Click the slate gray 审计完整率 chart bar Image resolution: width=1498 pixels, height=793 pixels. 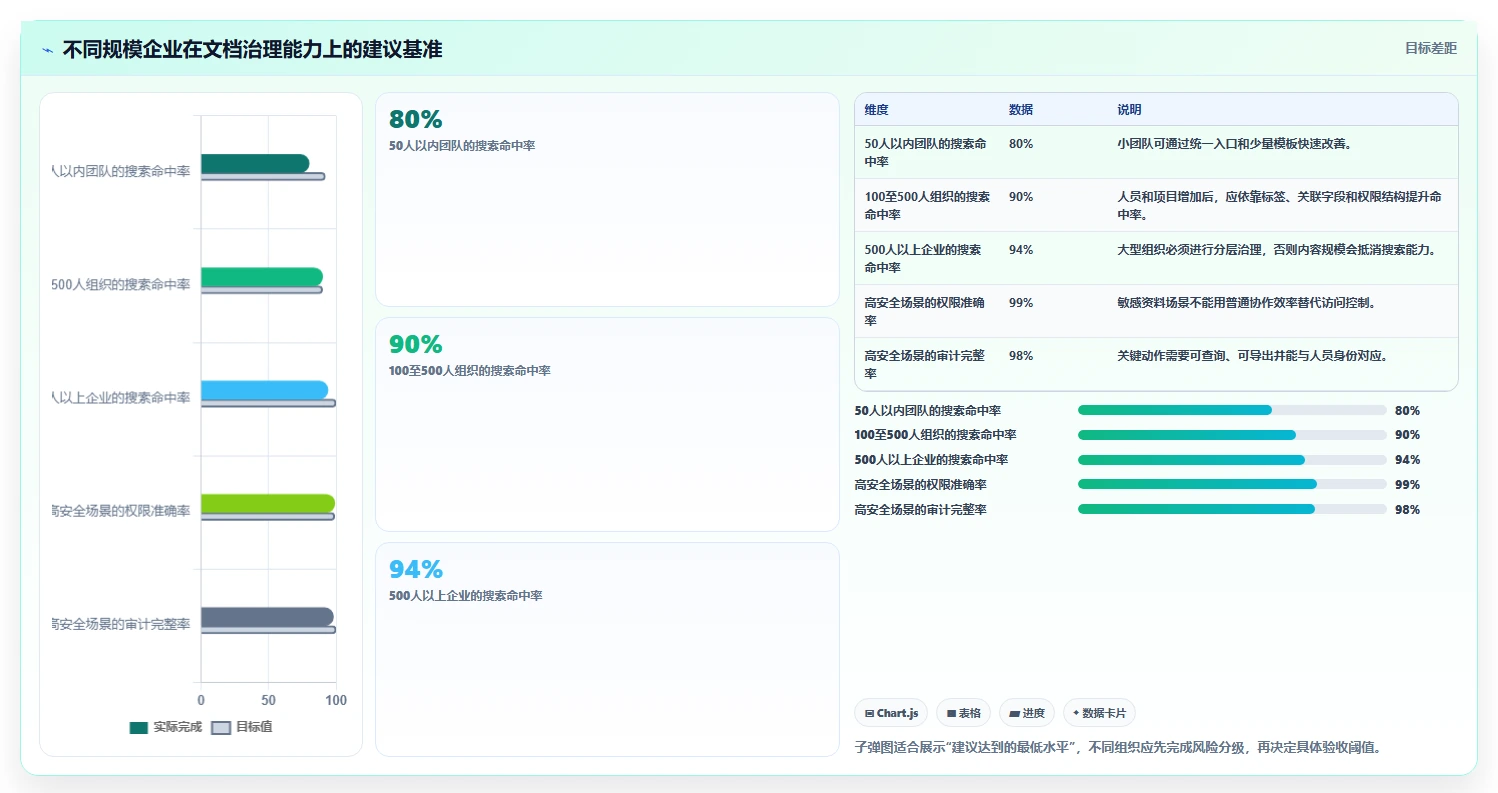(267, 617)
